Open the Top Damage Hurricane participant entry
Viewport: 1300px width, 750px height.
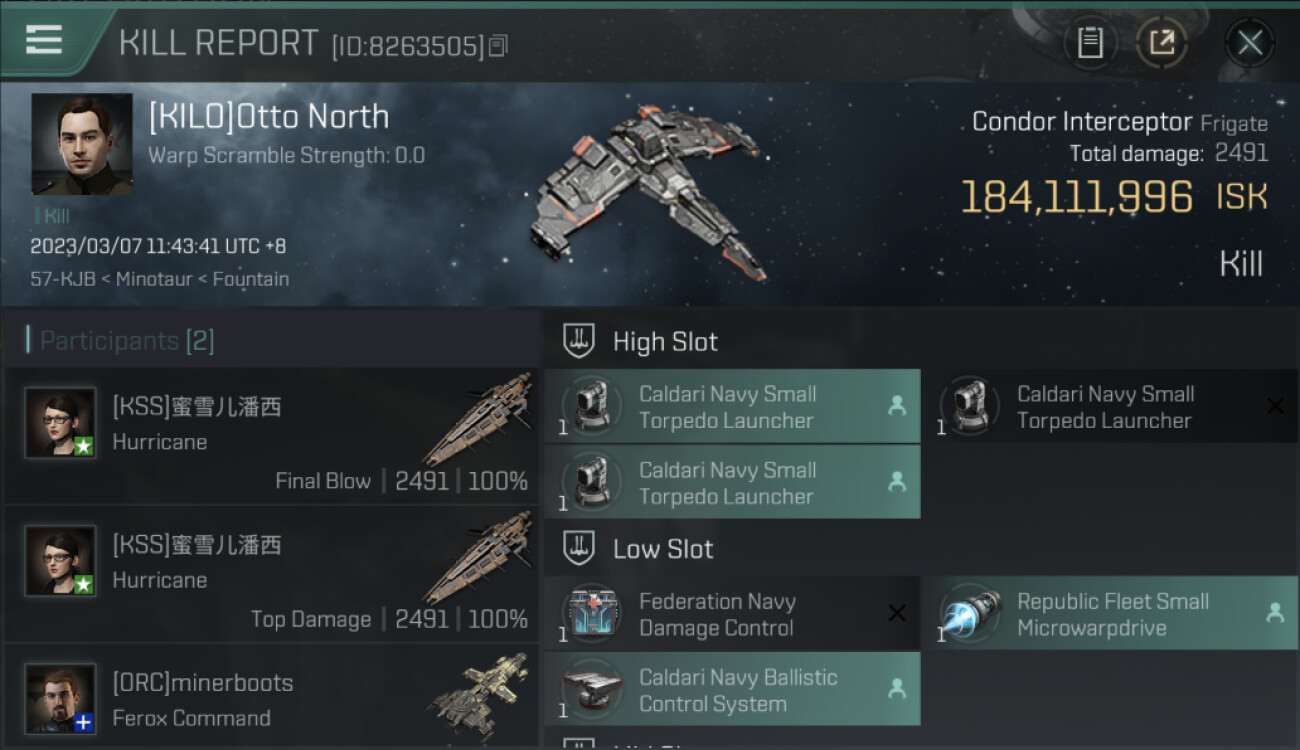[272, 574]
